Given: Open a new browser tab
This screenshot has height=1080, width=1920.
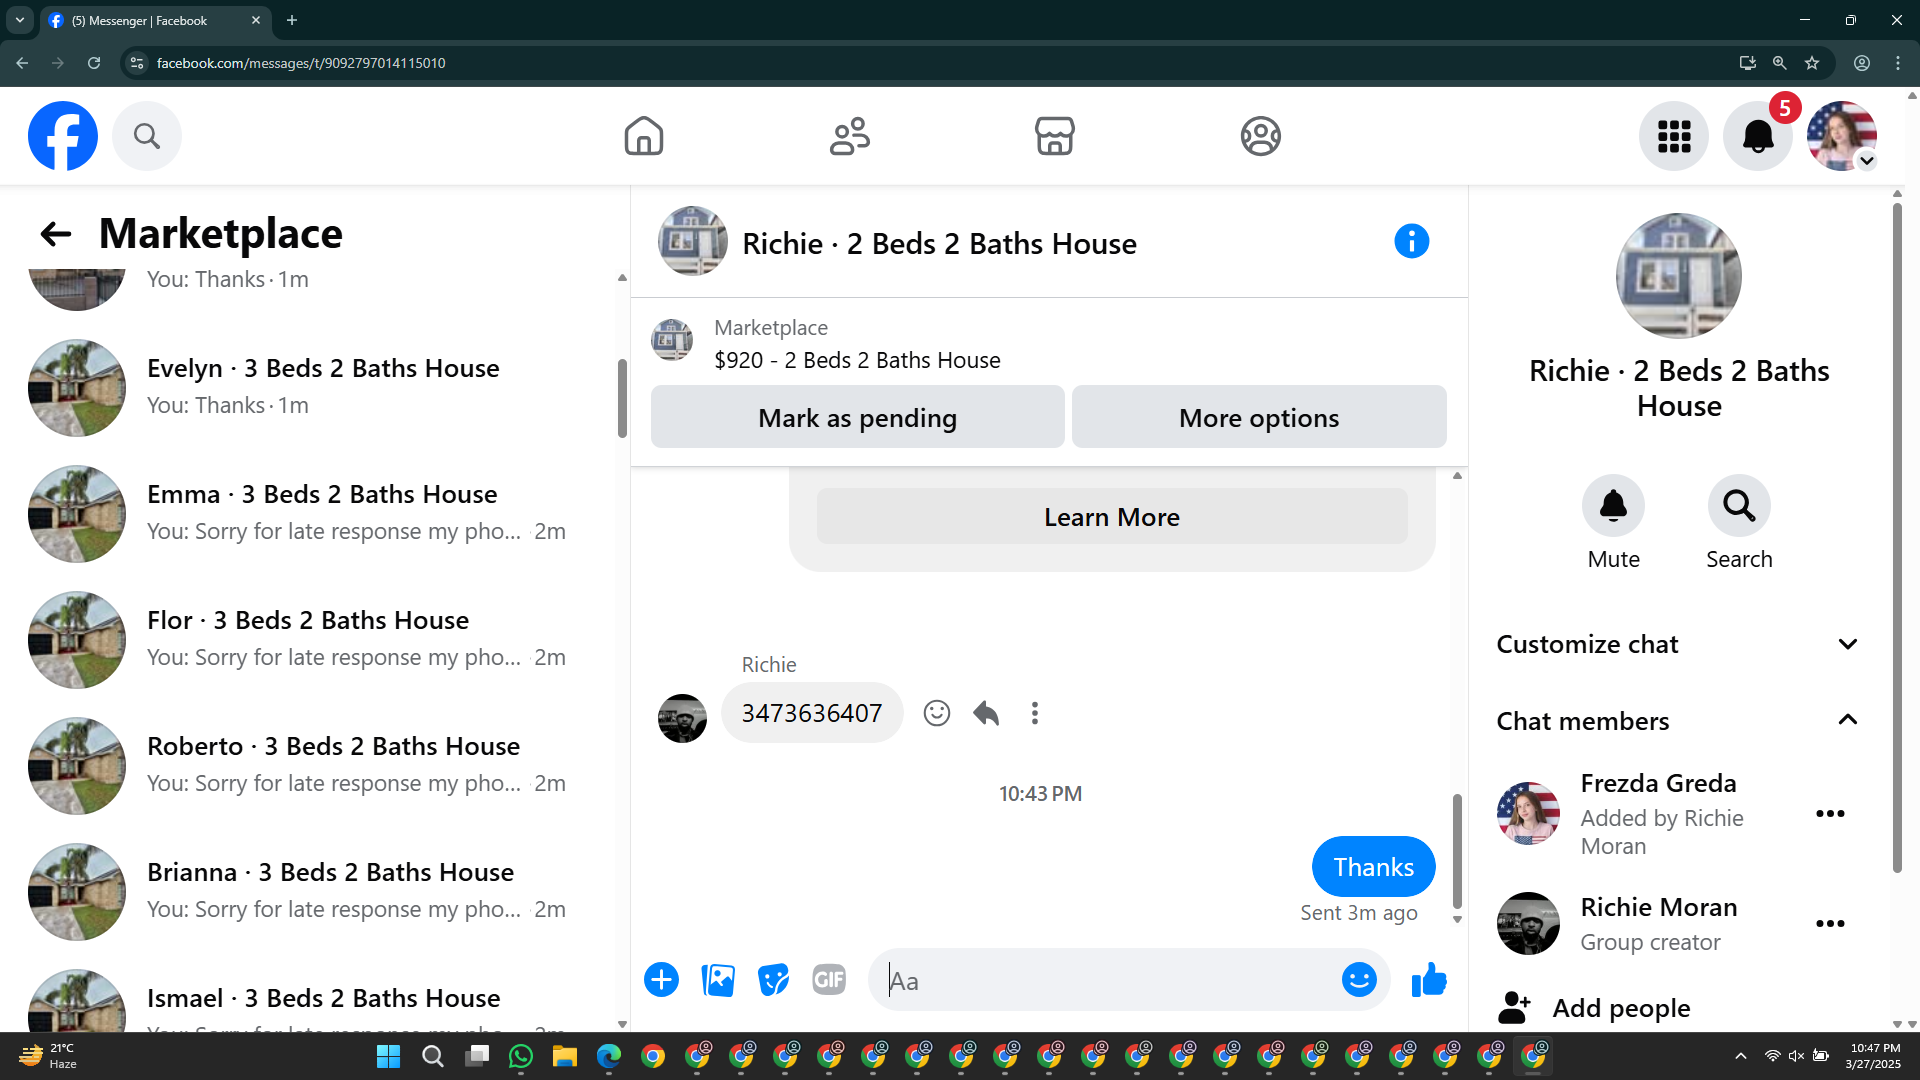Looking at the screenshot, I should 292,20.
